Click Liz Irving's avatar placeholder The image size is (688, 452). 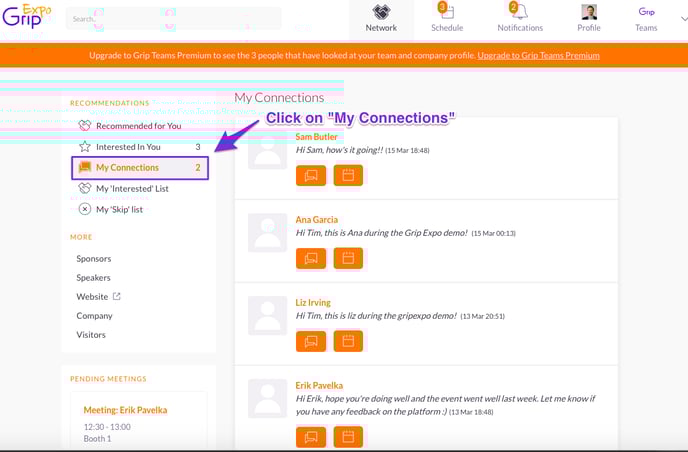click(267, 316)
